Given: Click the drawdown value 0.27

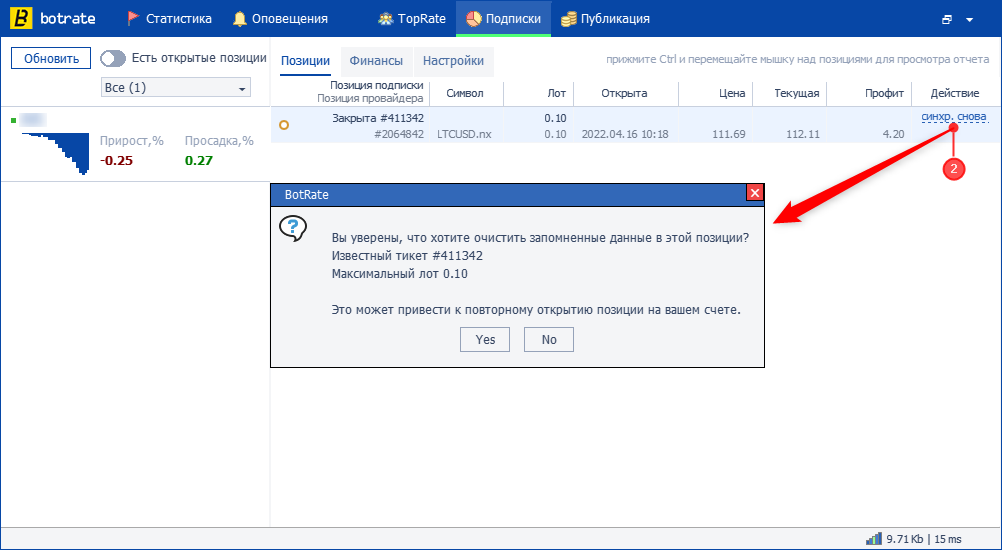Looking at the screenshot, I should point(199,160).
